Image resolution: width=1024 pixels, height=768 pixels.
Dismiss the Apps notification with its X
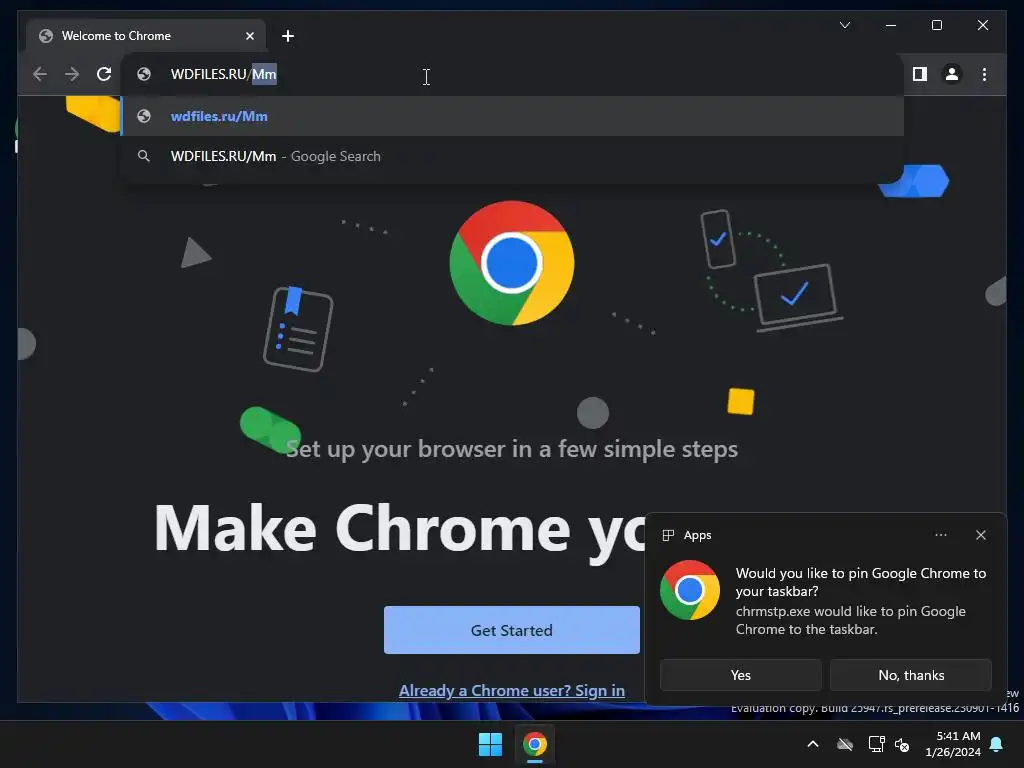click(980, 535)
